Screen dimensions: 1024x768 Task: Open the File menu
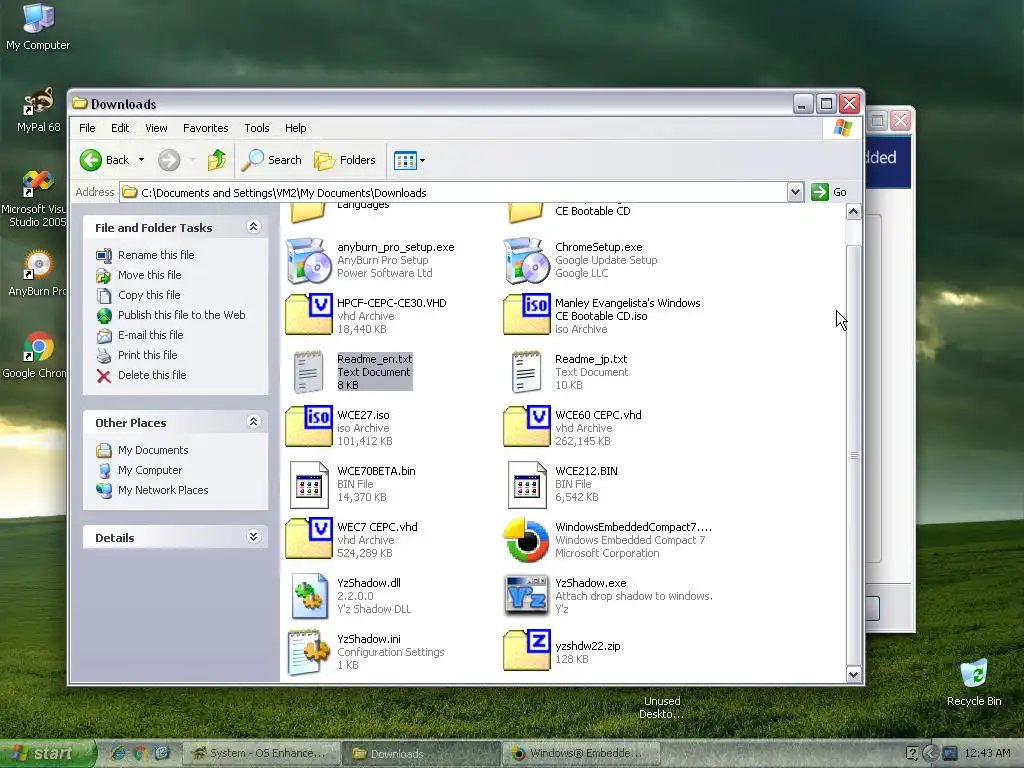coord(87,128)
